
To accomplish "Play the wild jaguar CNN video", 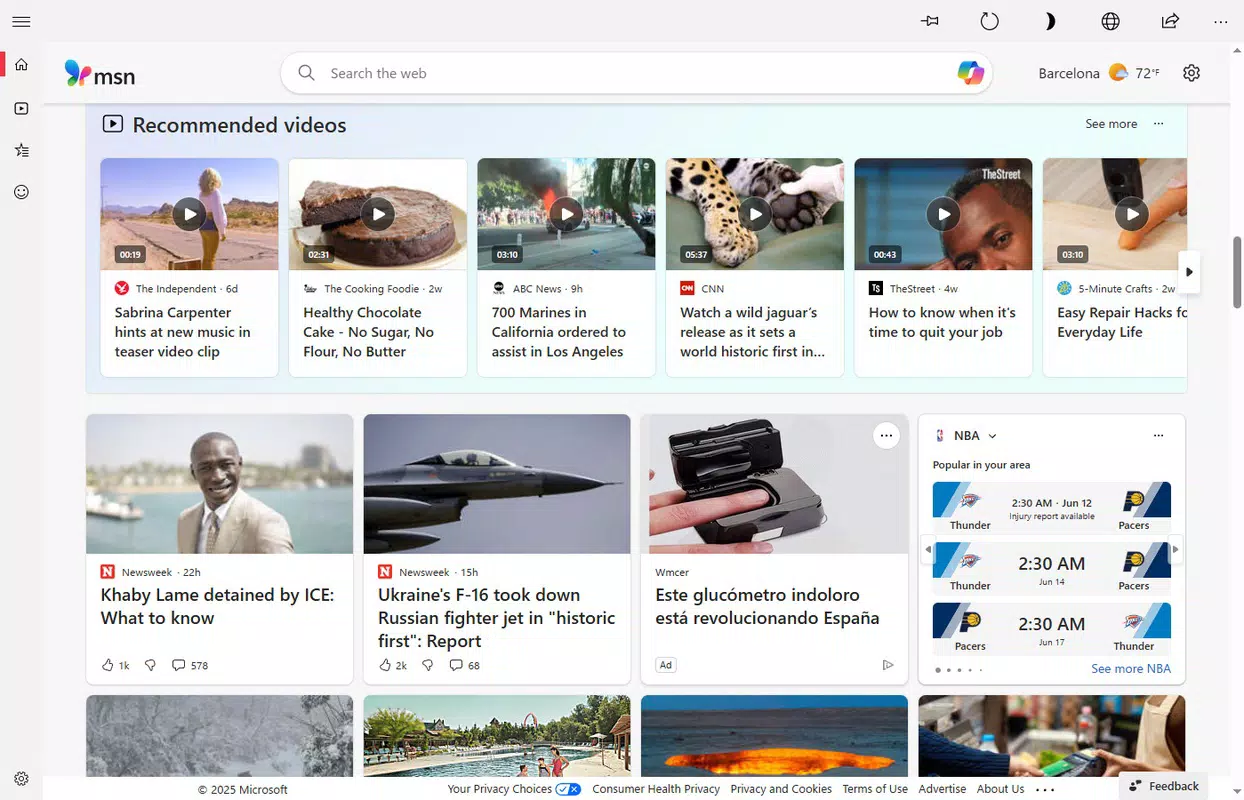I will pyautogui.click(x=755, y=214).
